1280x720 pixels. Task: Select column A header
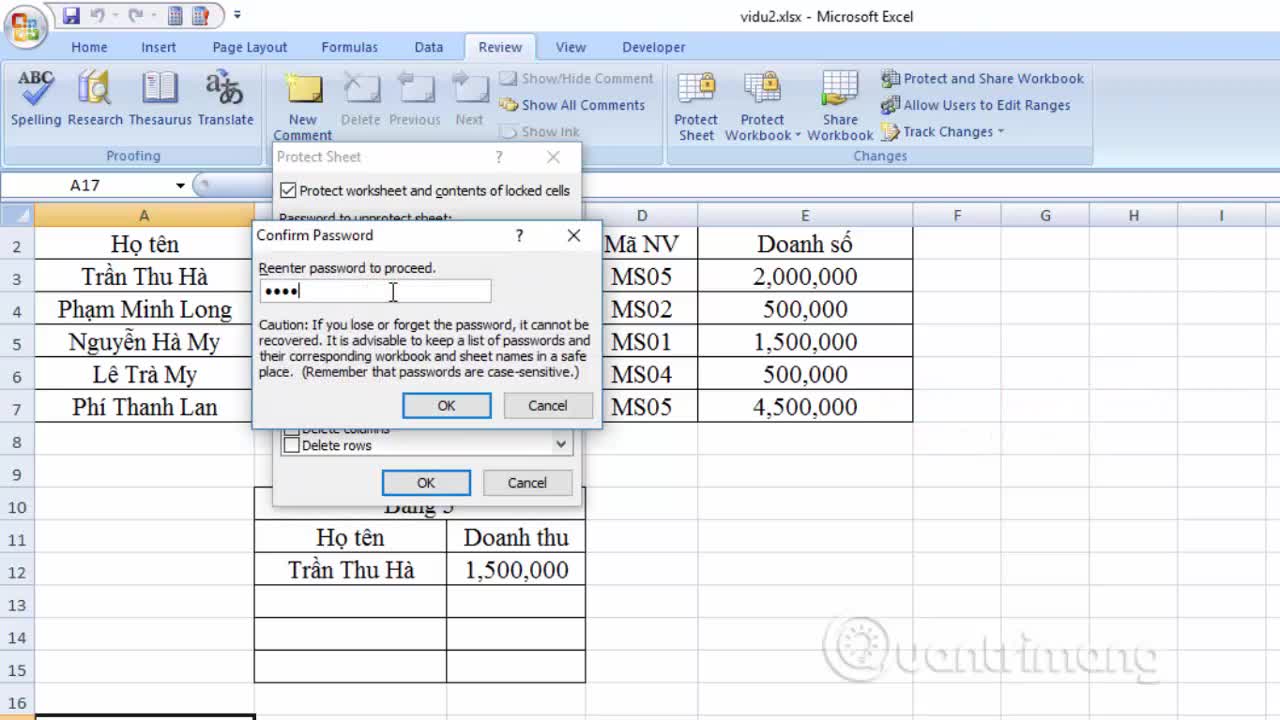pos(144,215)
